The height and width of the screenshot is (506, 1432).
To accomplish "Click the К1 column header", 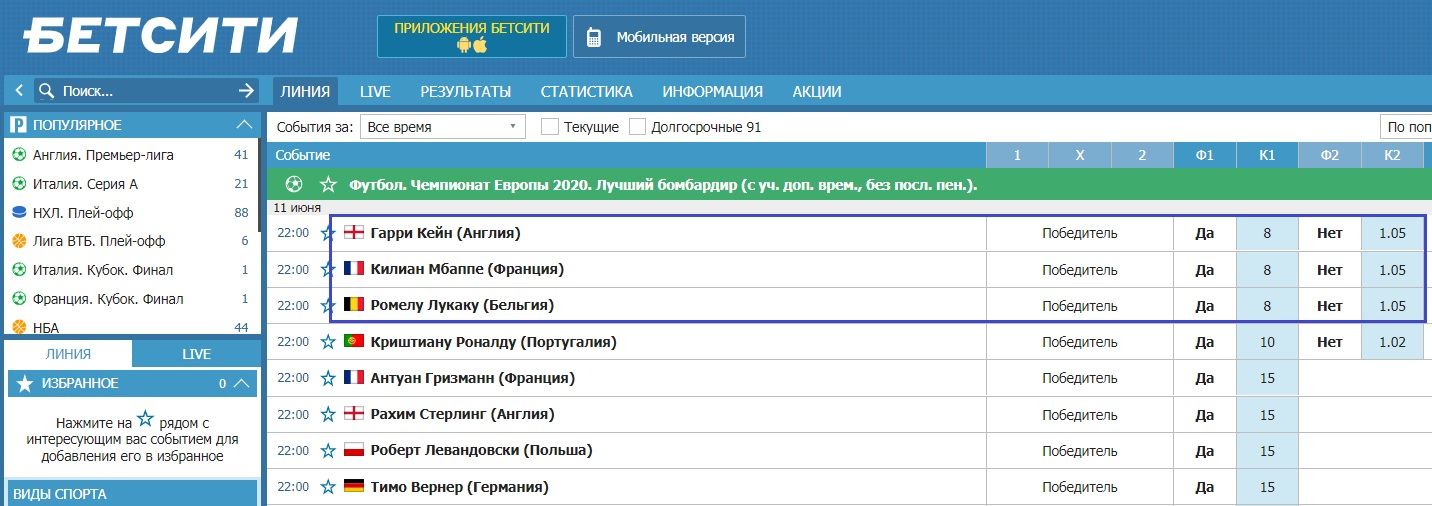I will click(x=1267, y=155).
